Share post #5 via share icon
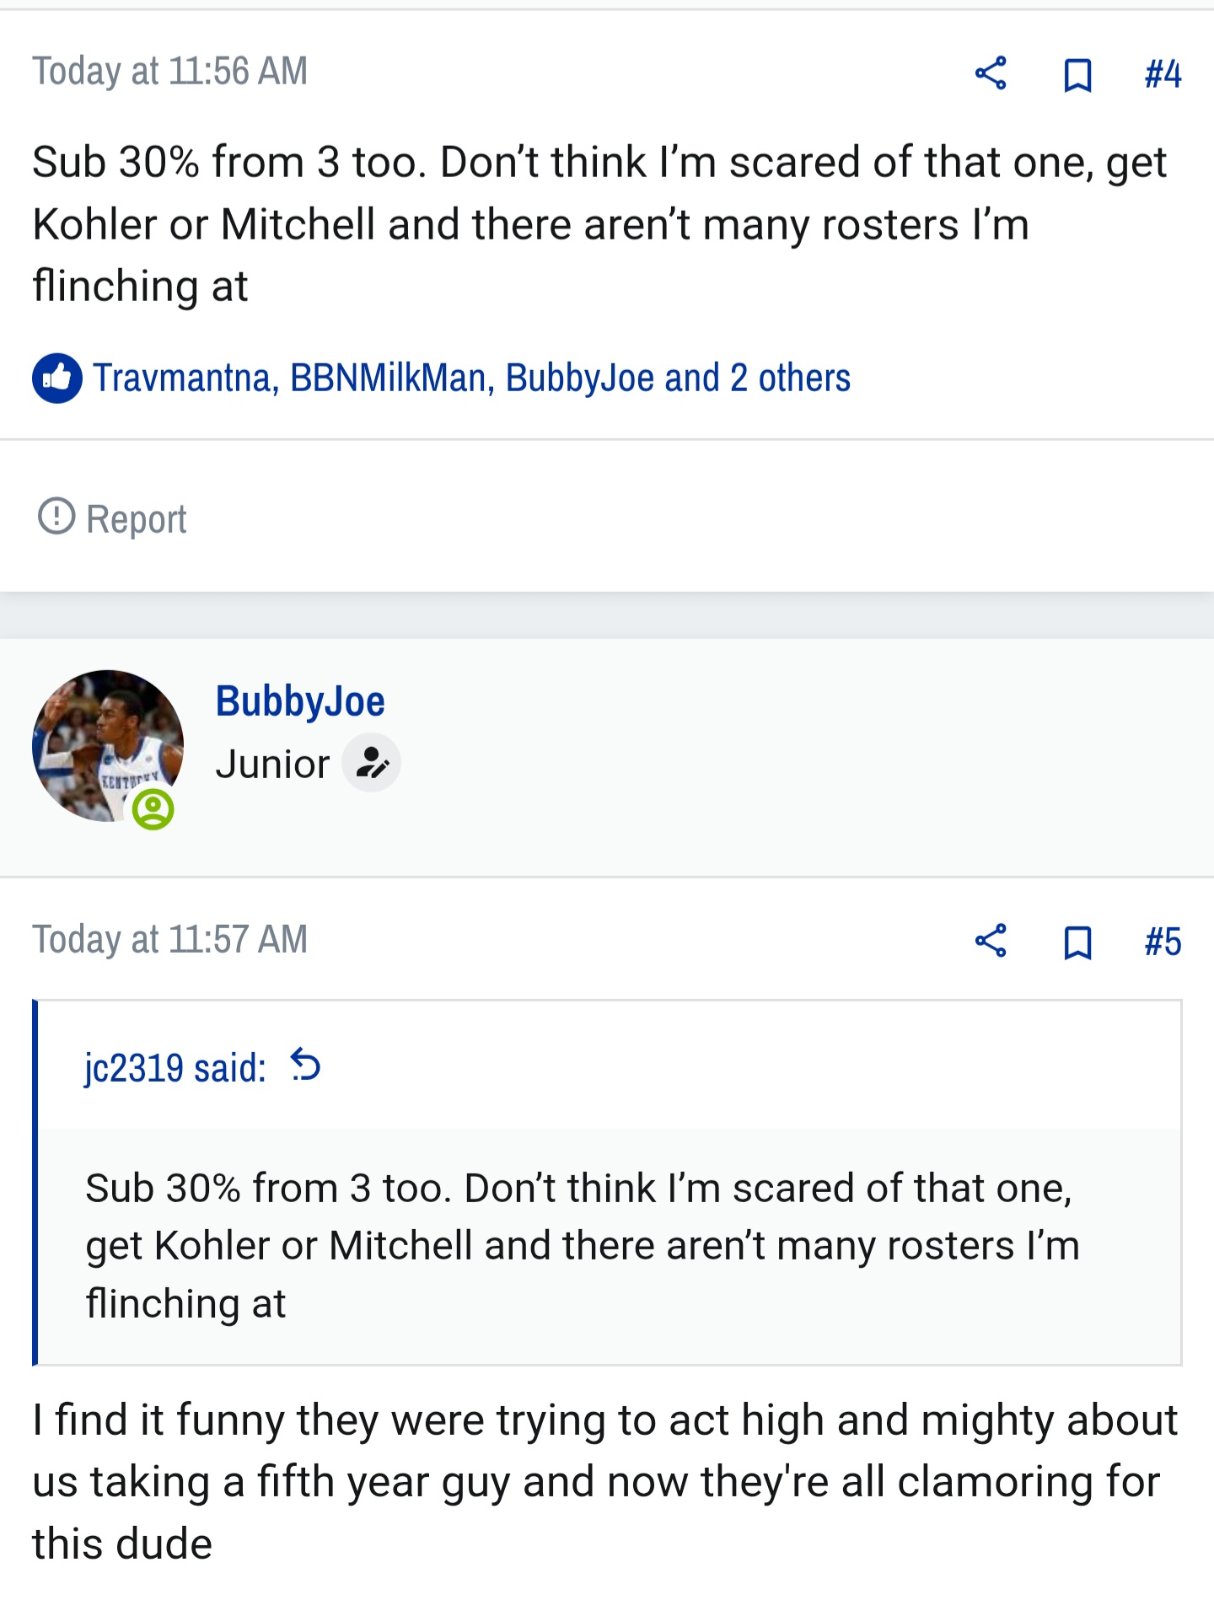This screenshot has height=1600, width=1214. pyautogui.click(x=990, y=941)
